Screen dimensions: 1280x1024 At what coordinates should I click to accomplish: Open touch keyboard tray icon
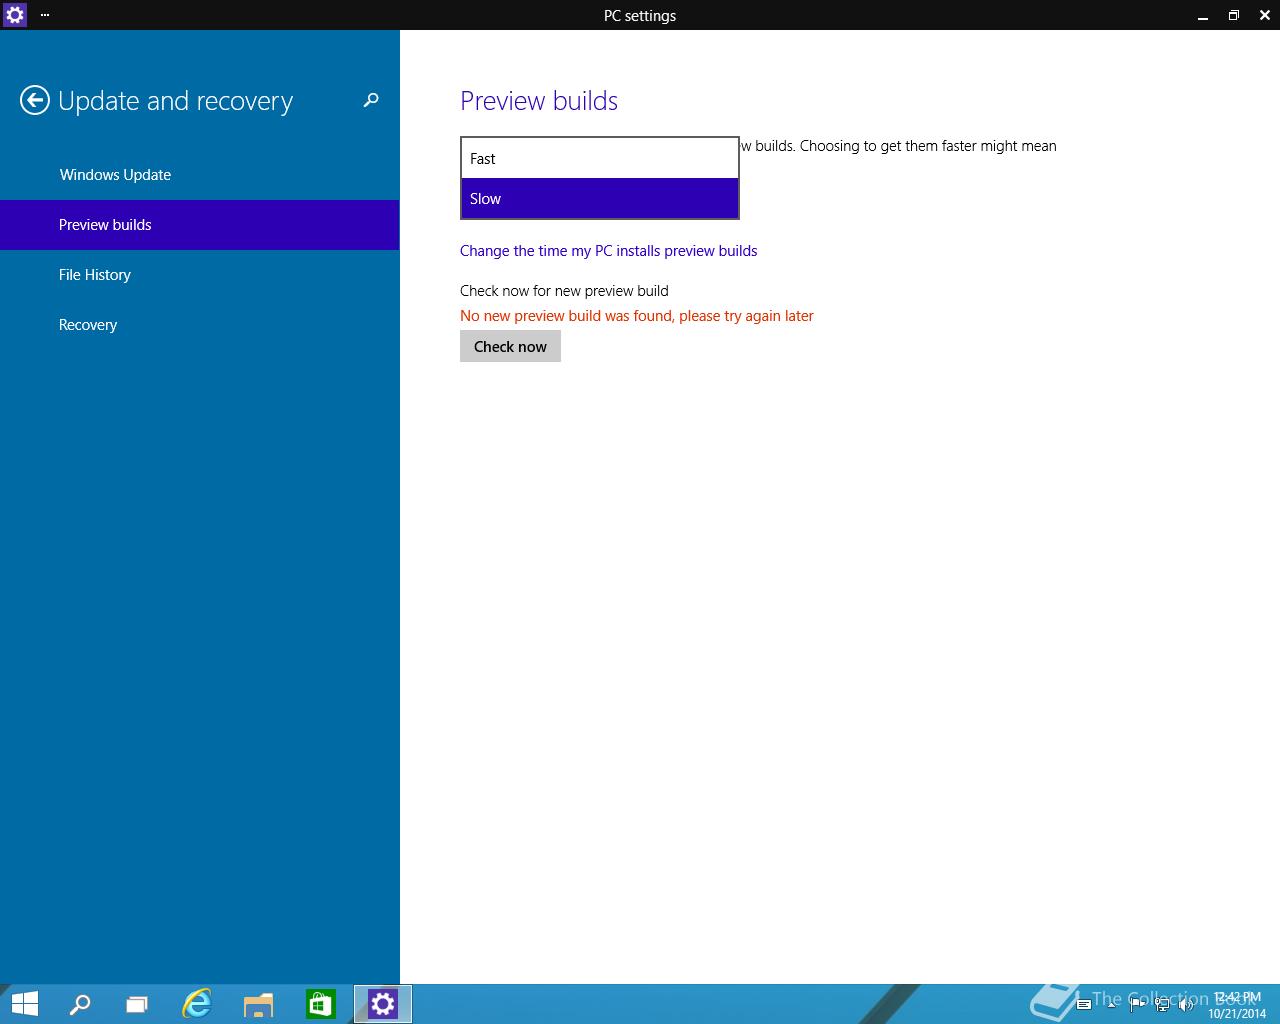1084,1004
